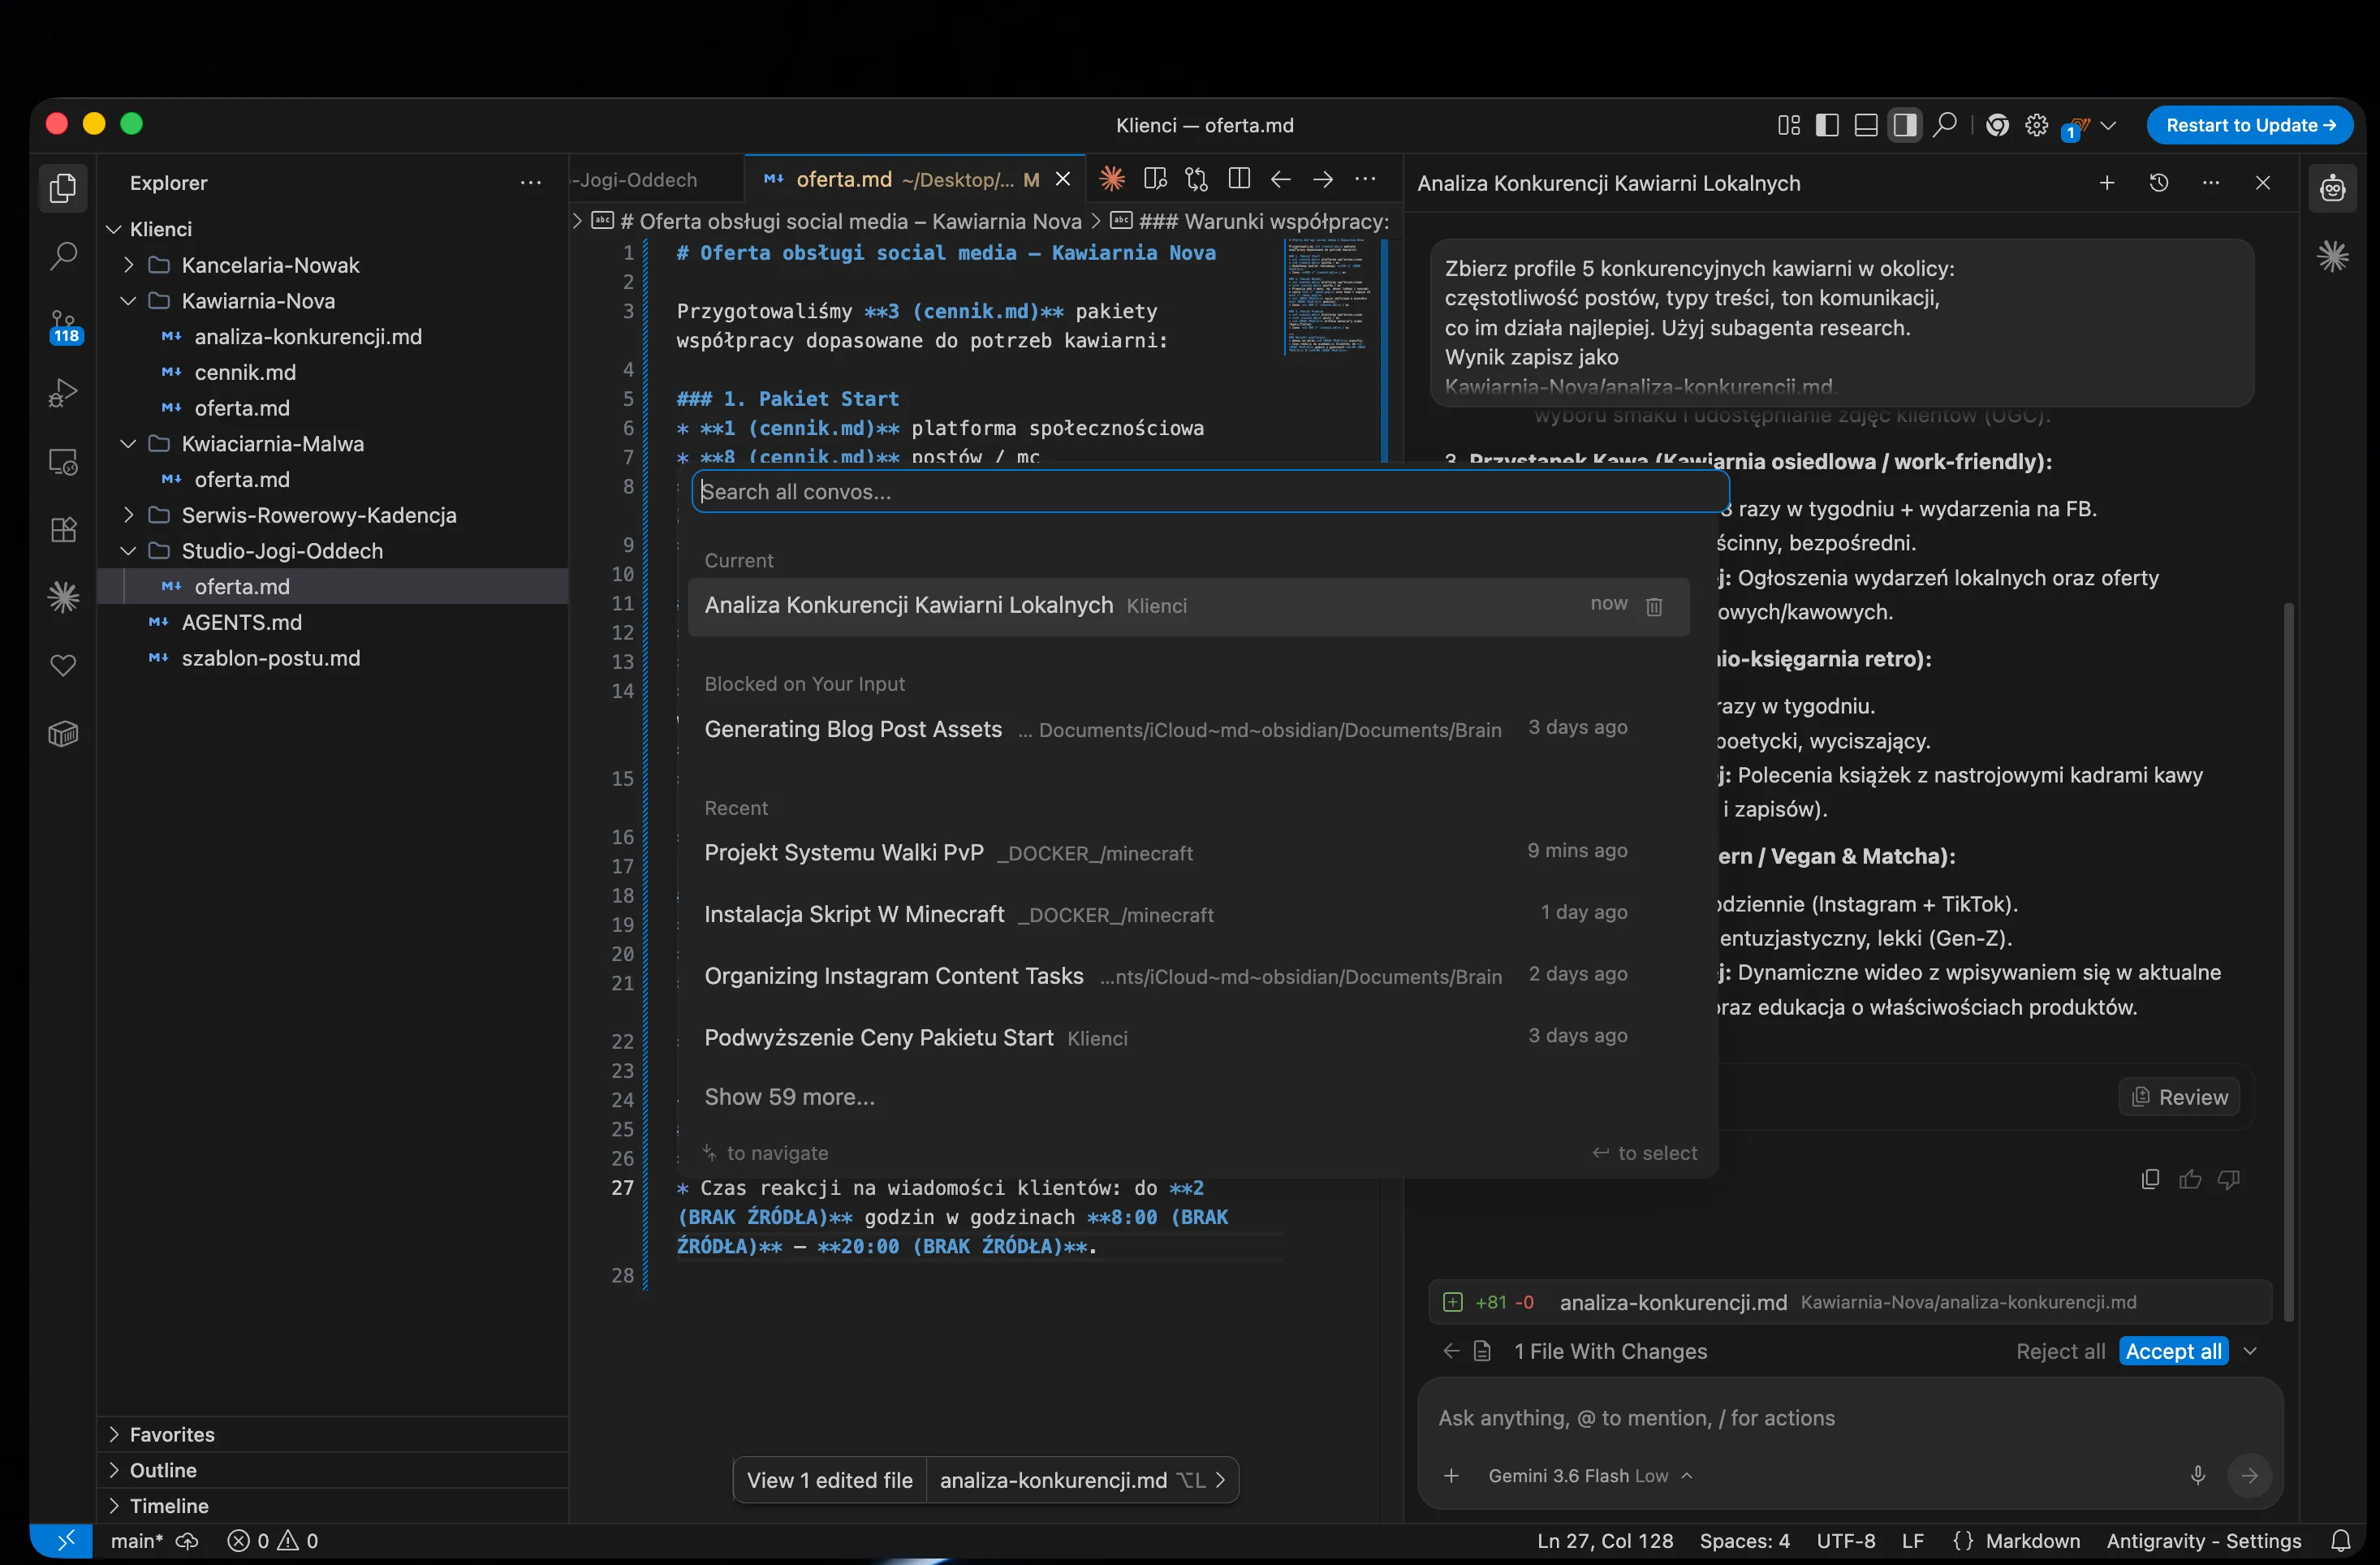This screenshot has width=2380, height=1565.
Task: Click the Explorer files icon in the activity bar
Action: [63, 187]
